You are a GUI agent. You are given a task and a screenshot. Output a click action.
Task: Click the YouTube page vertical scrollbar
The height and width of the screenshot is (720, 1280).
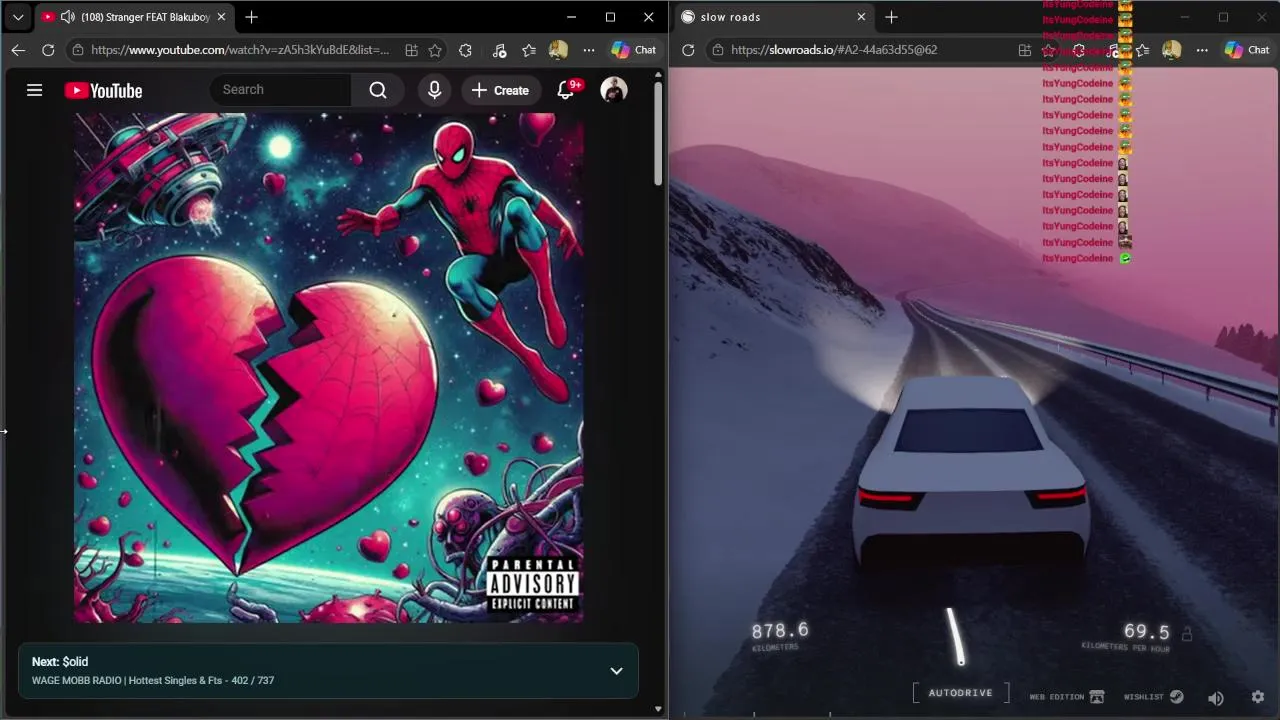[x=658, y=134]
